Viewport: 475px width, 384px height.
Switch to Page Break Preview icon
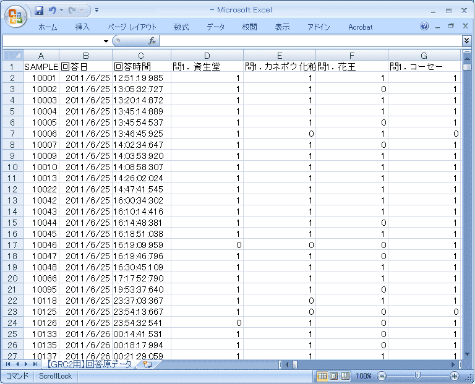point(345,376)
